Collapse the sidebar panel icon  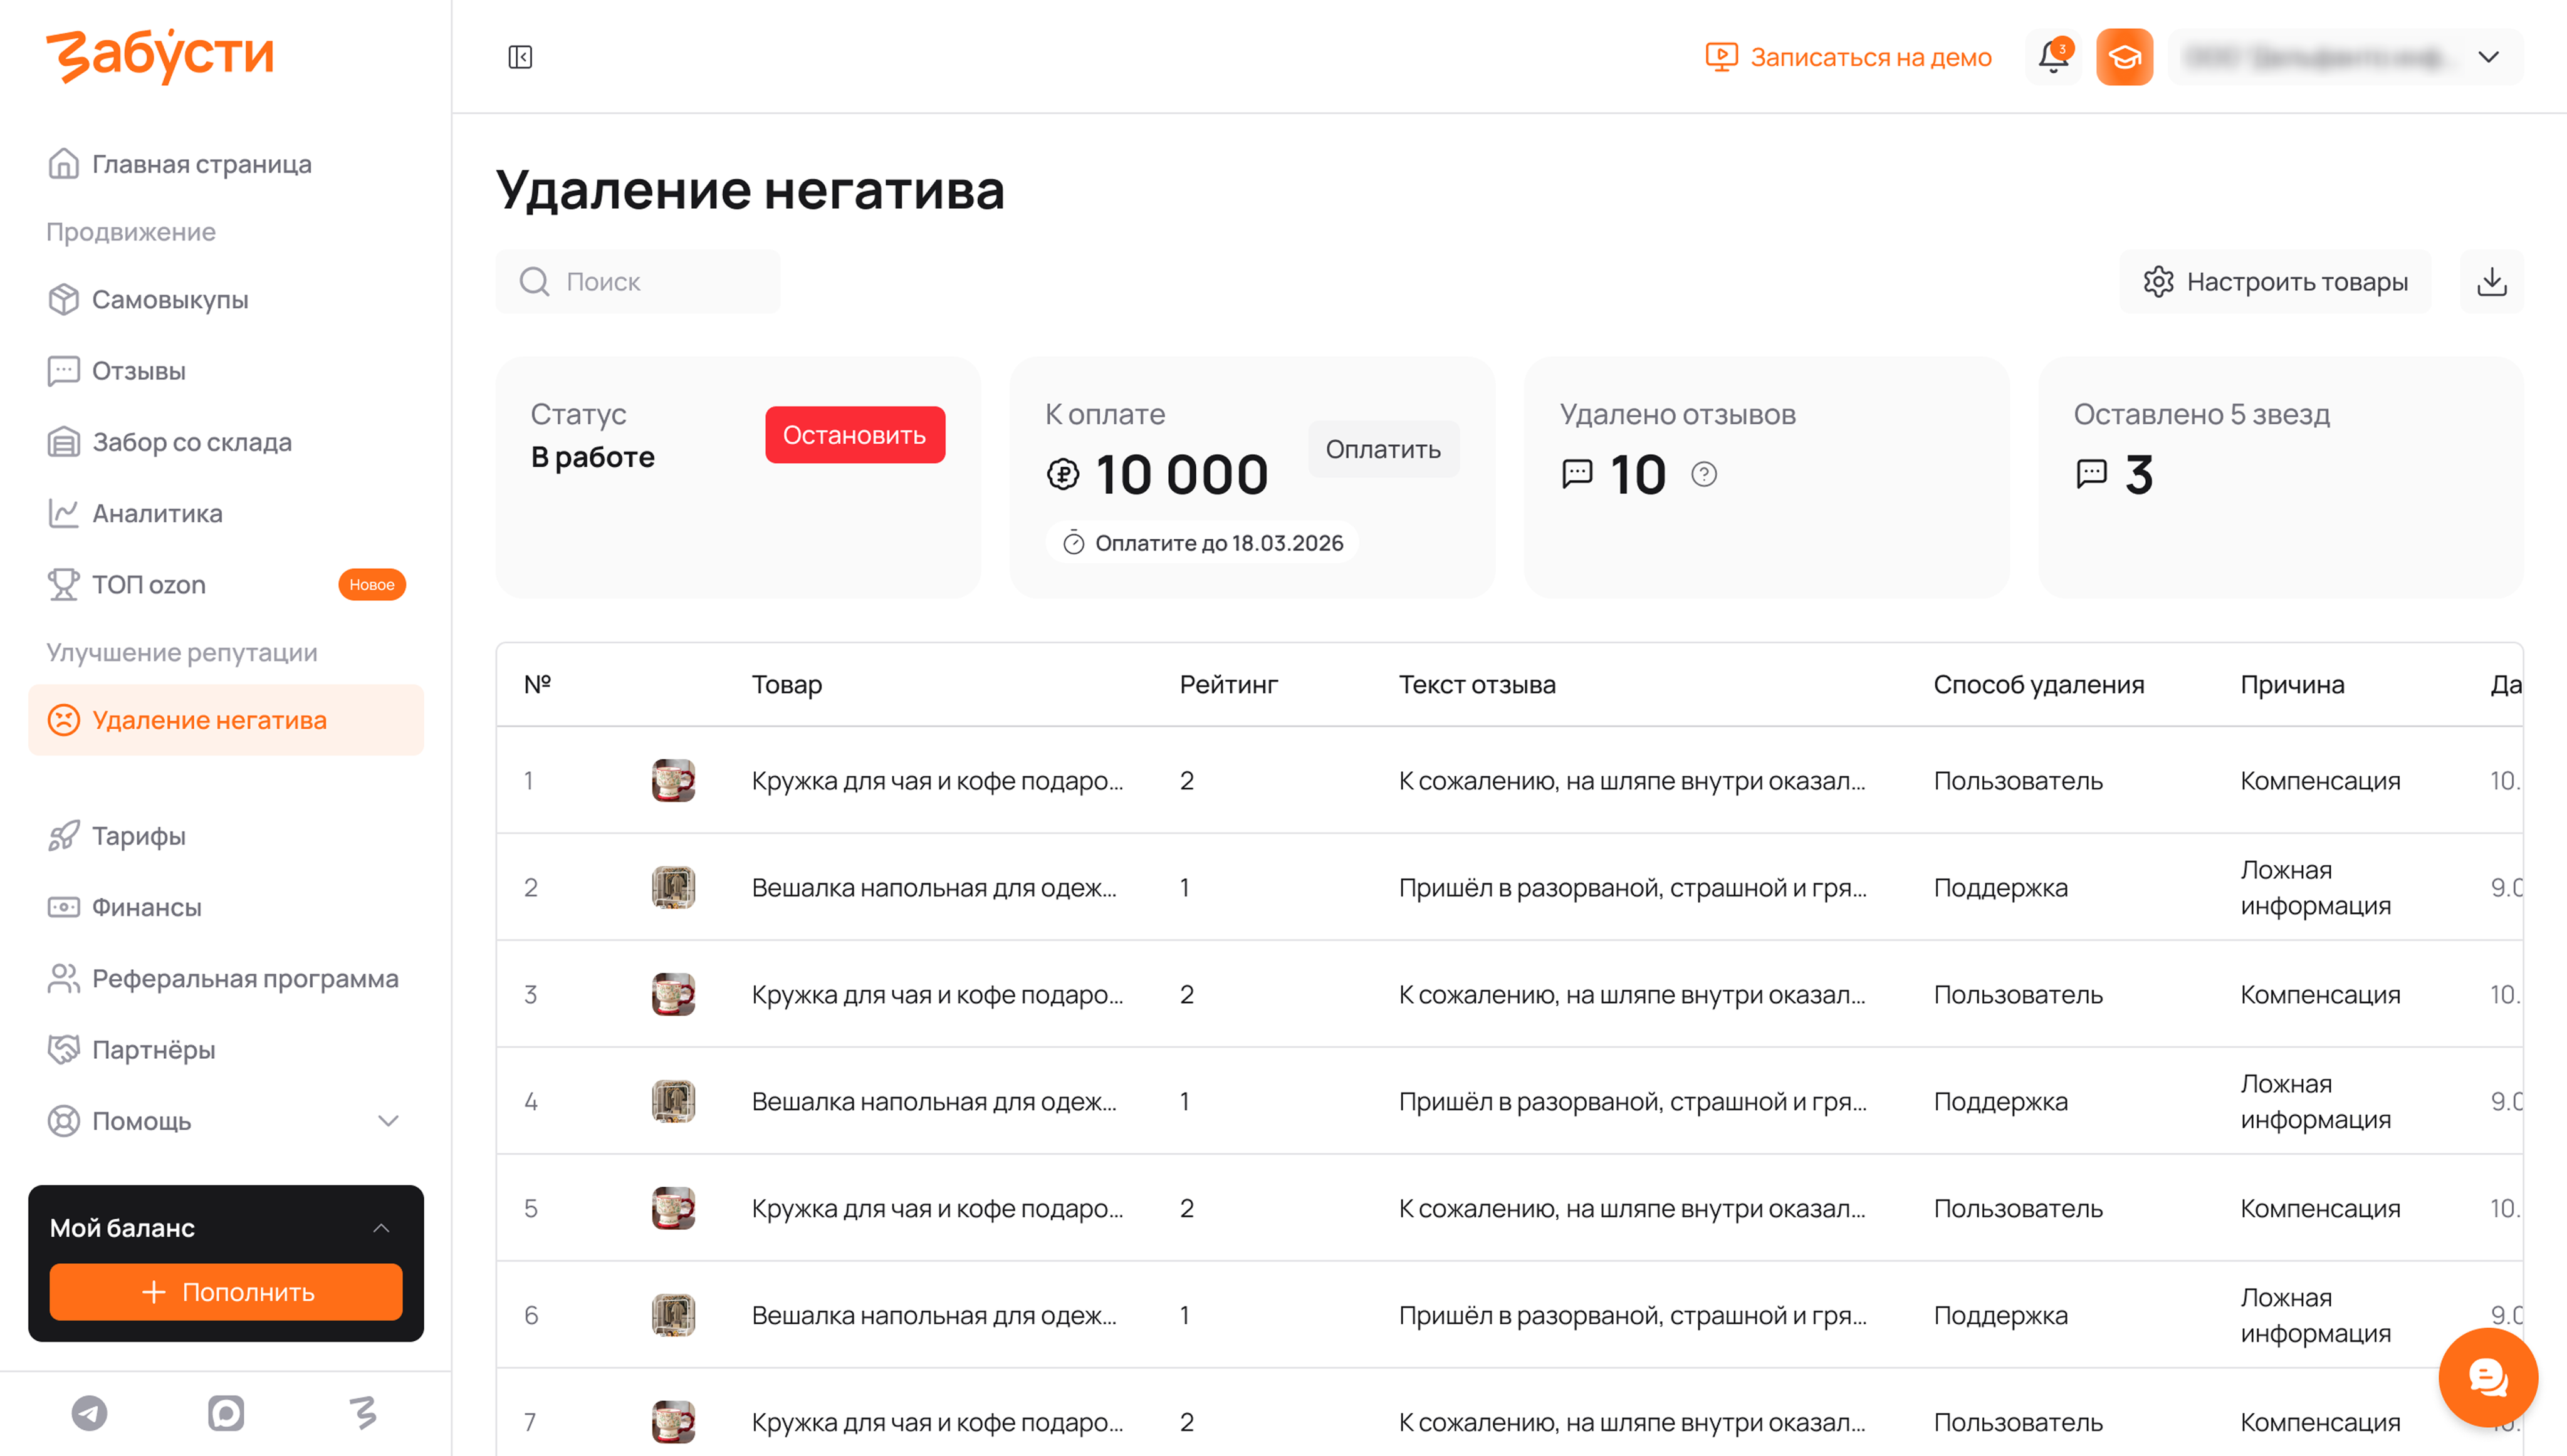click(x=520, y=57)
